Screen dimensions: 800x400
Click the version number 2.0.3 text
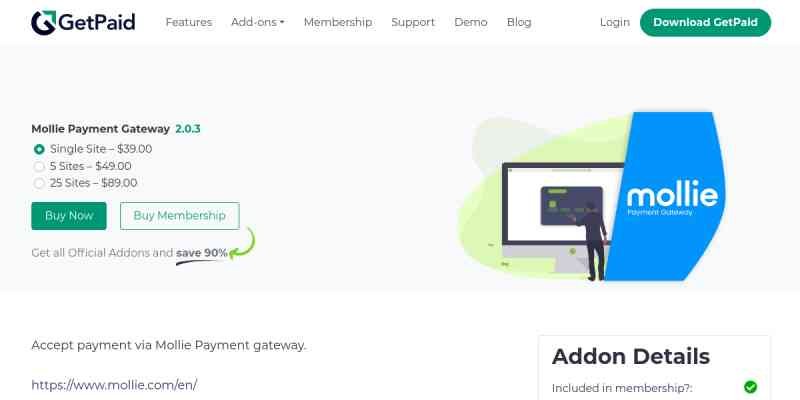tap(188, 129)
